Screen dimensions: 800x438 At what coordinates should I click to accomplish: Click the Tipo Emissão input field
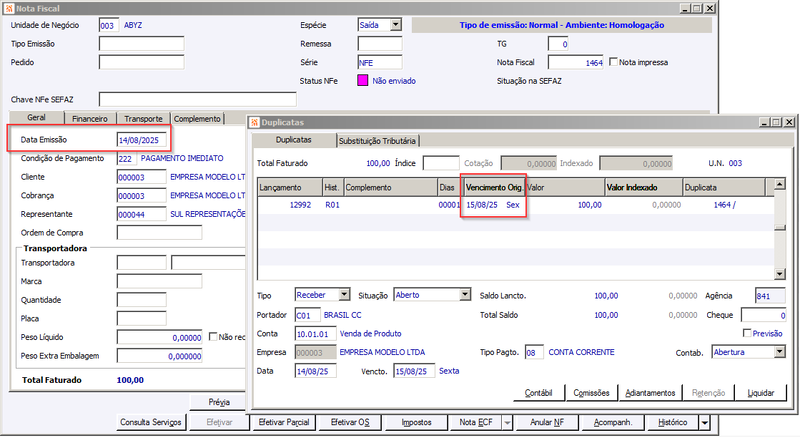click(x=141, y=43)
